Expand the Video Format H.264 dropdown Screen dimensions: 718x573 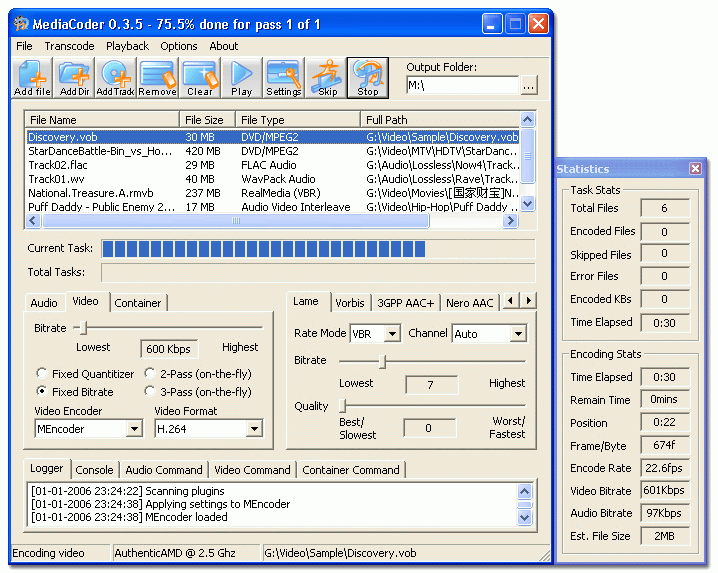click(254, 429)
